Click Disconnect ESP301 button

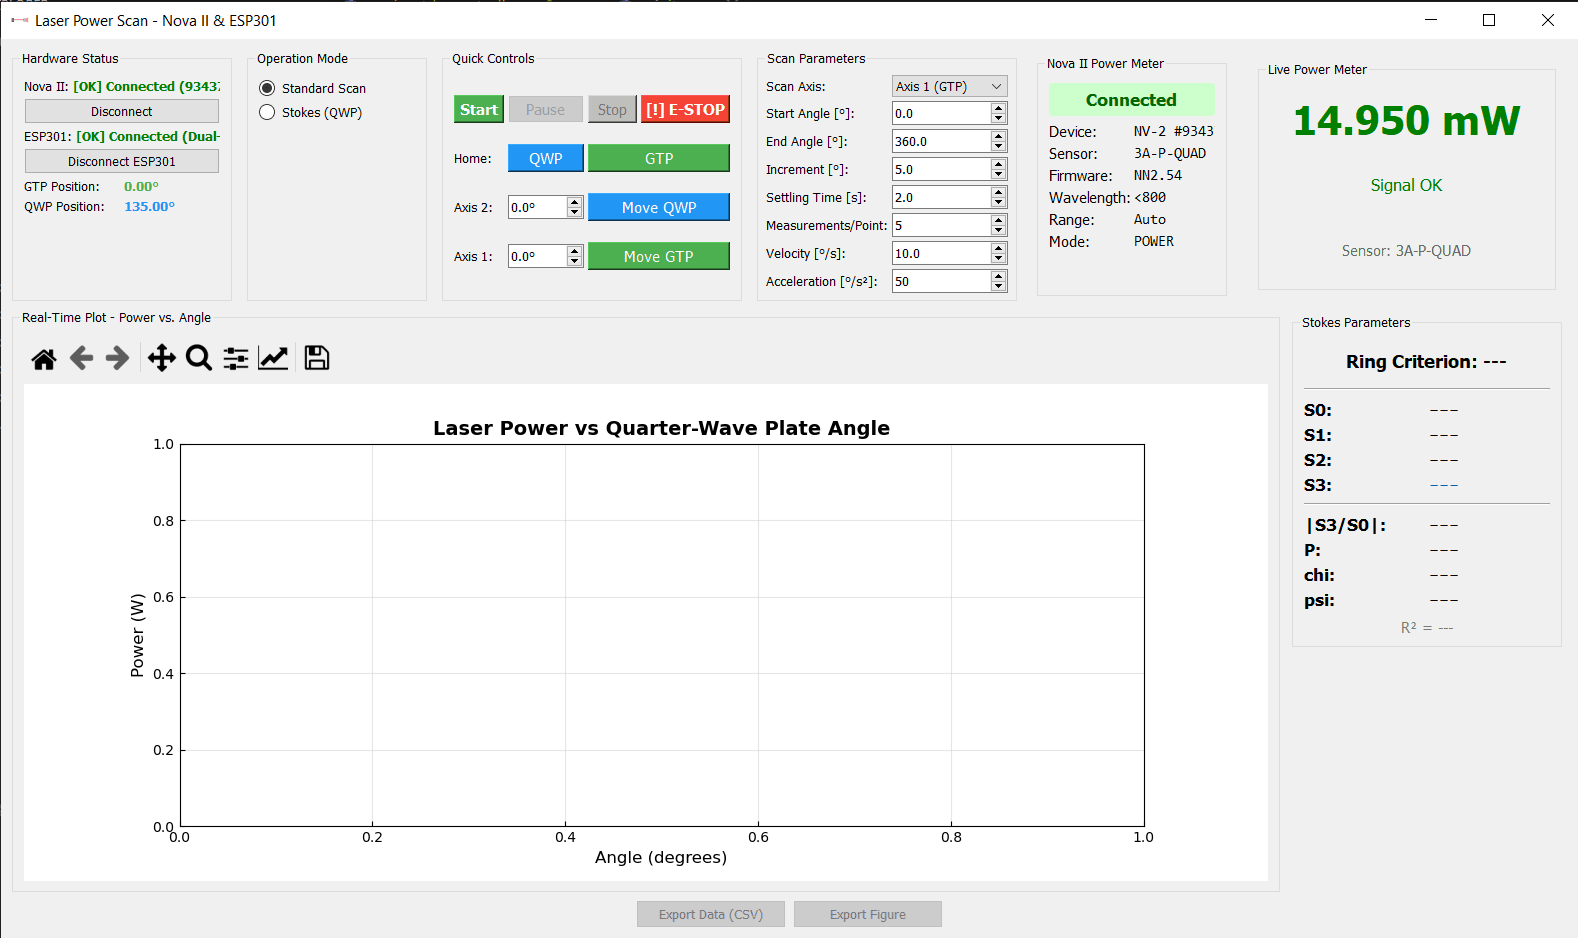pos(121,161)
